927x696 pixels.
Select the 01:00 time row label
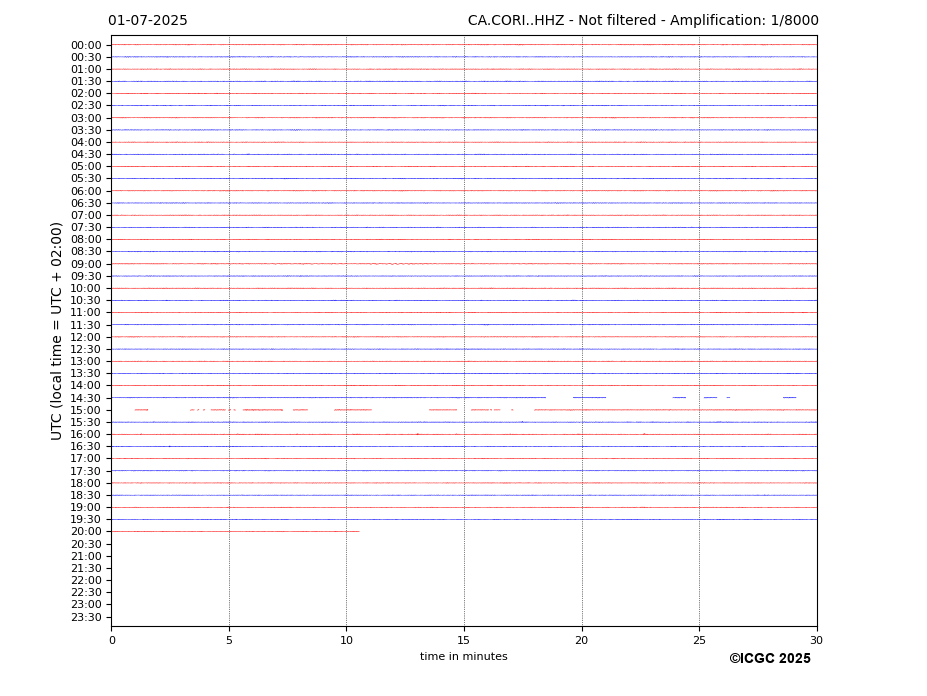pos(86,70)
